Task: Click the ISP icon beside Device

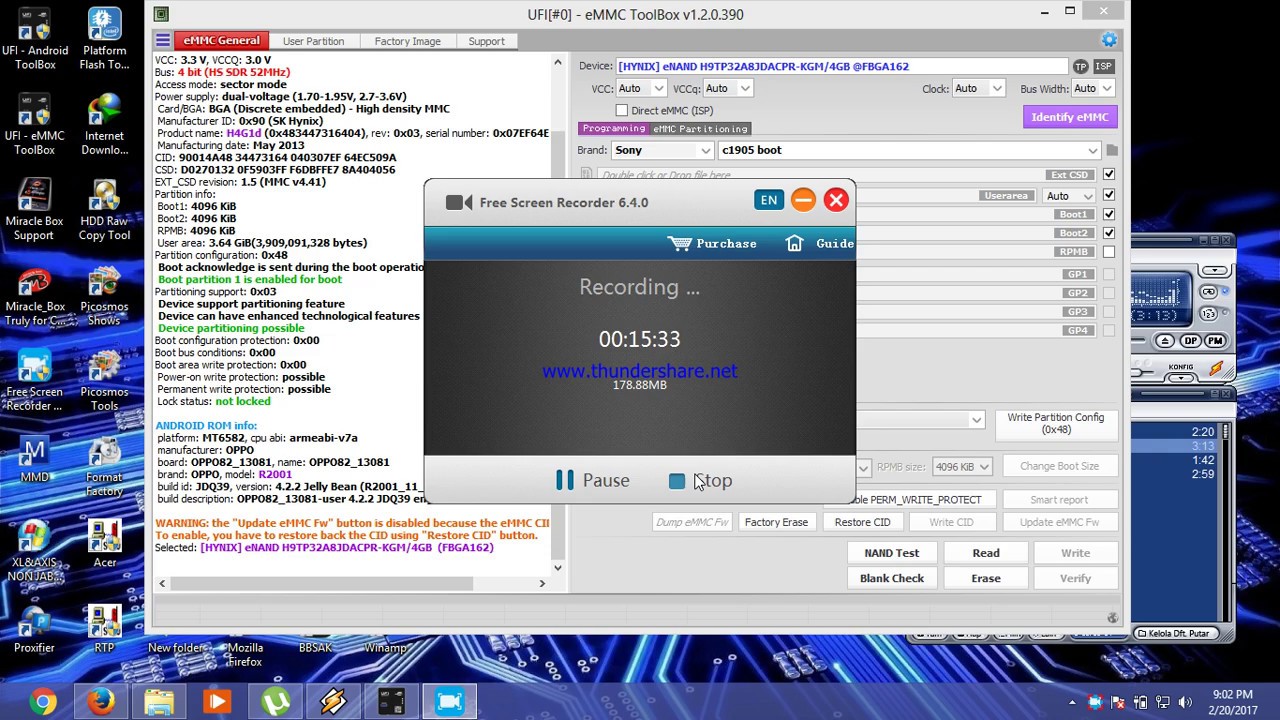Action: point(1103,66)
